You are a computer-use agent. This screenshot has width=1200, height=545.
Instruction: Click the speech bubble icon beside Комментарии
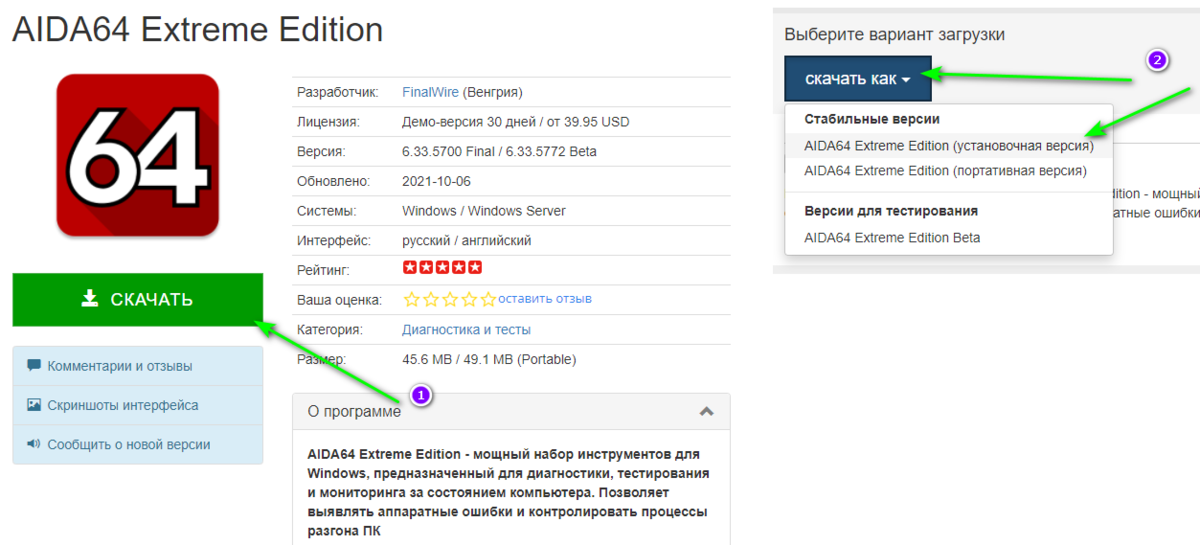coord(34,366)
